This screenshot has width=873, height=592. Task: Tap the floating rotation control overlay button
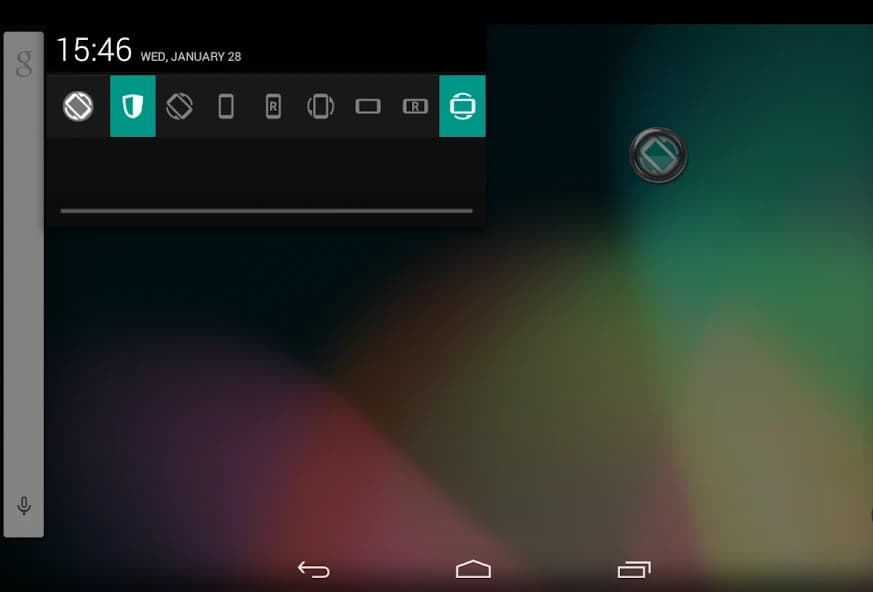coord(659,155)
